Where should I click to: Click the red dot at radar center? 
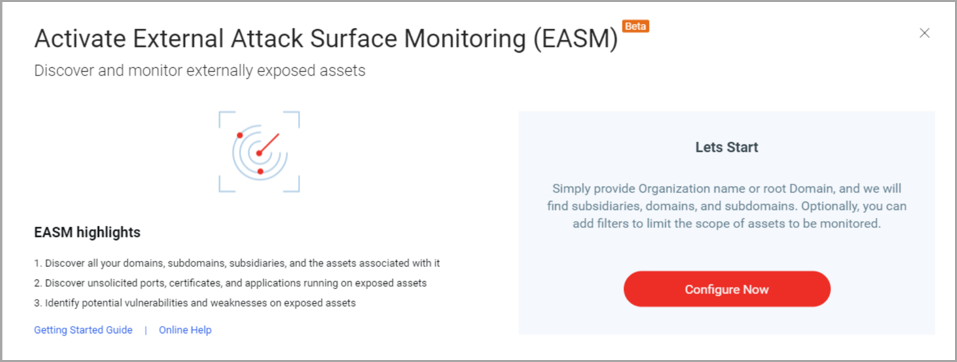[x=259, y=153]
